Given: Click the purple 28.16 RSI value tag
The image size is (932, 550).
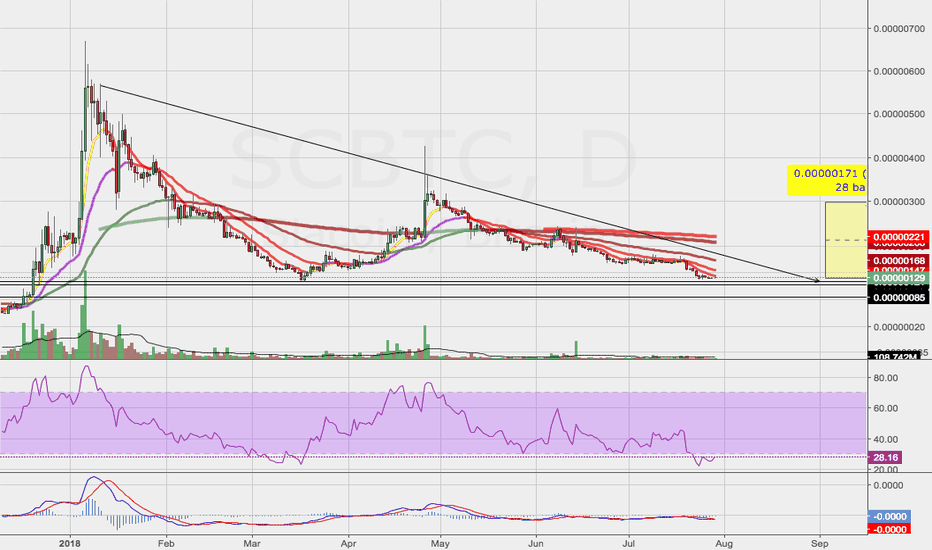Looking at the screenshot, I should [885, 457].
